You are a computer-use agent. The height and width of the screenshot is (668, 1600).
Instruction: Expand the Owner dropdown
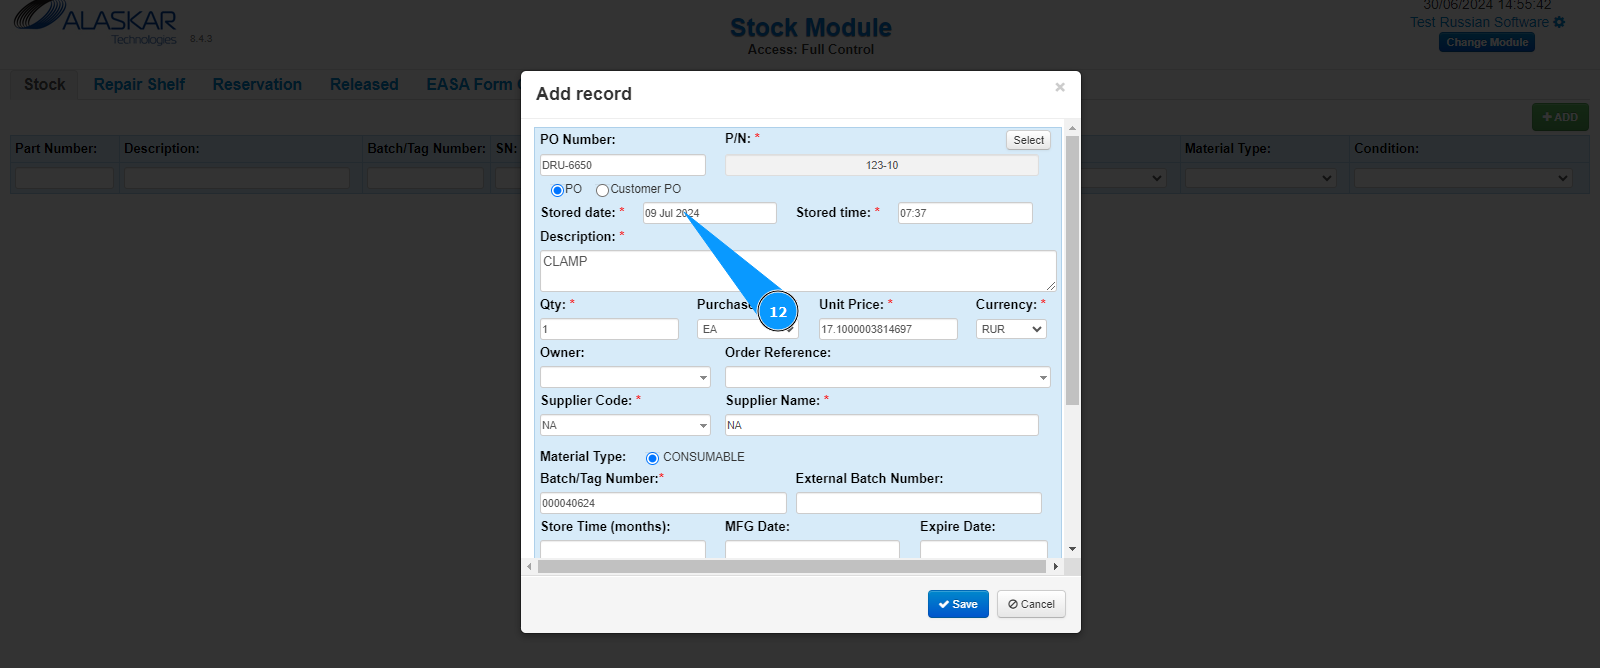[x=625, y=377]
